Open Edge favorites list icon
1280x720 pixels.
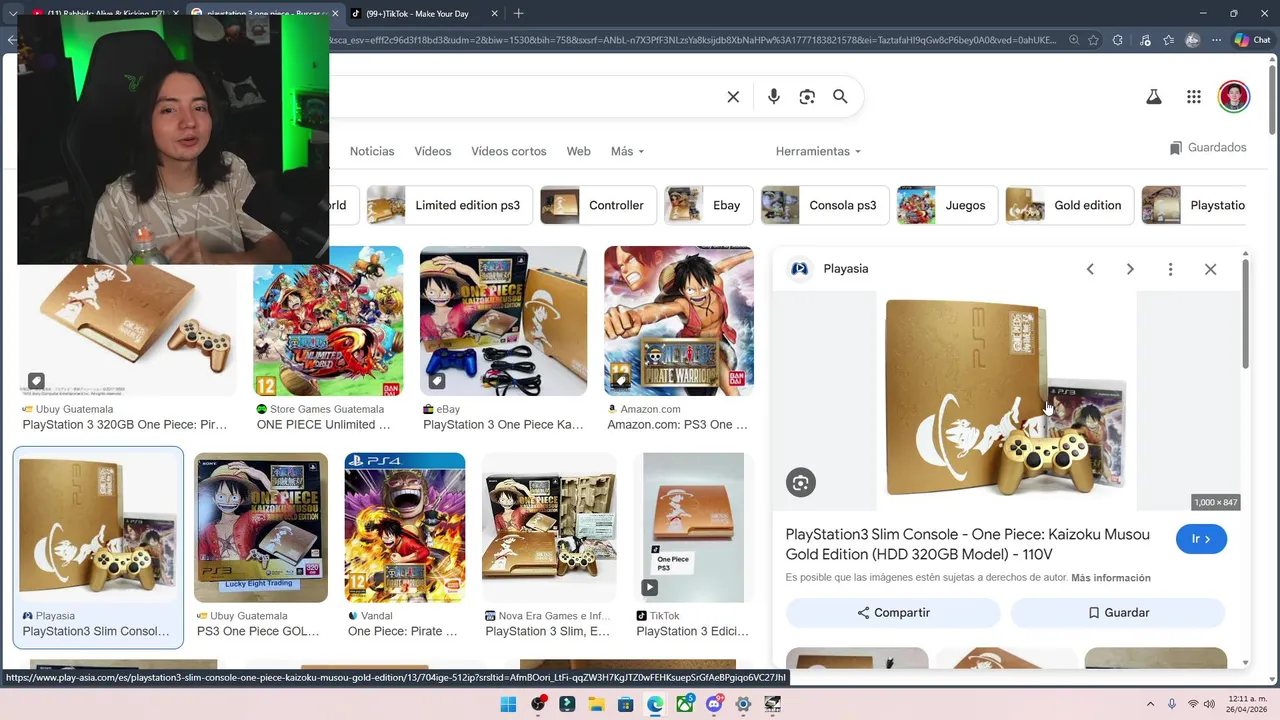1168,41
